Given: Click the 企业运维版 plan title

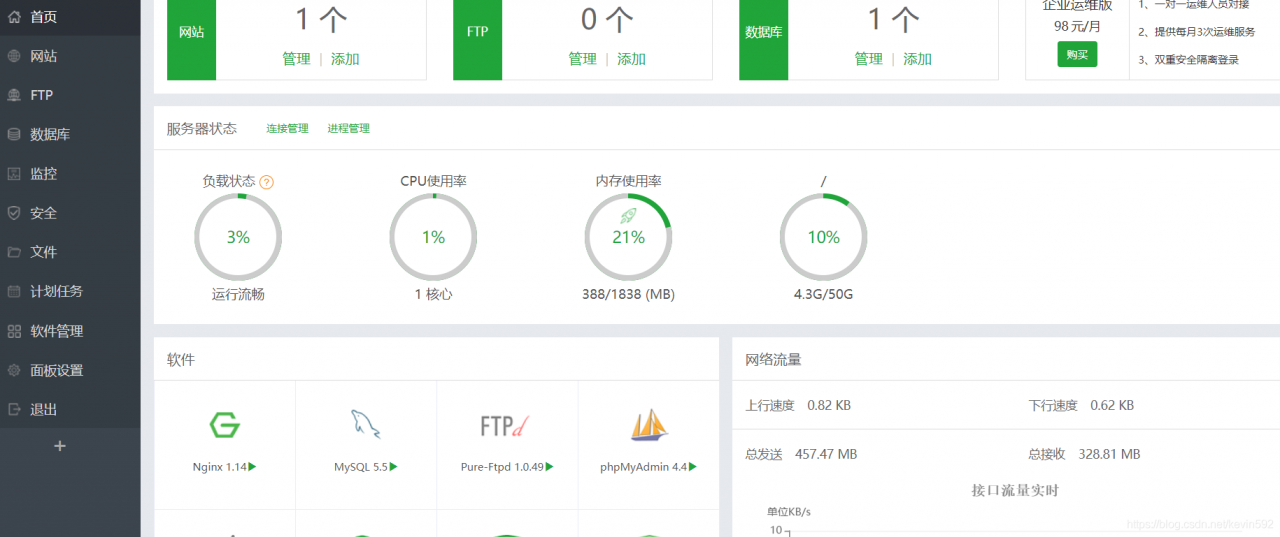Looking at the screenshot, I should click(x=1077, y=6).
